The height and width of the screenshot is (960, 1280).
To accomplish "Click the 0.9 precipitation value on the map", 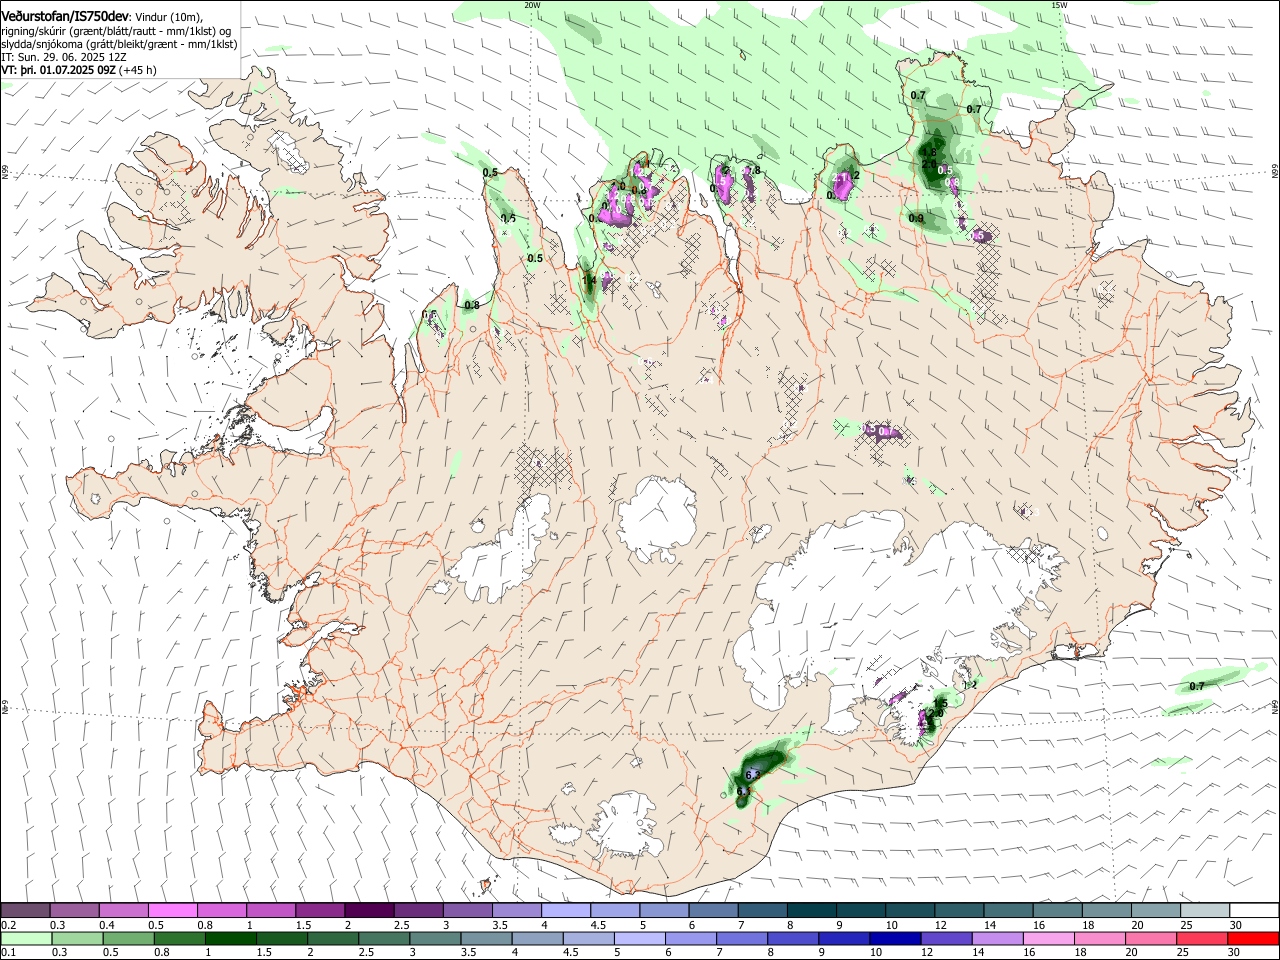I will (916, 218).
